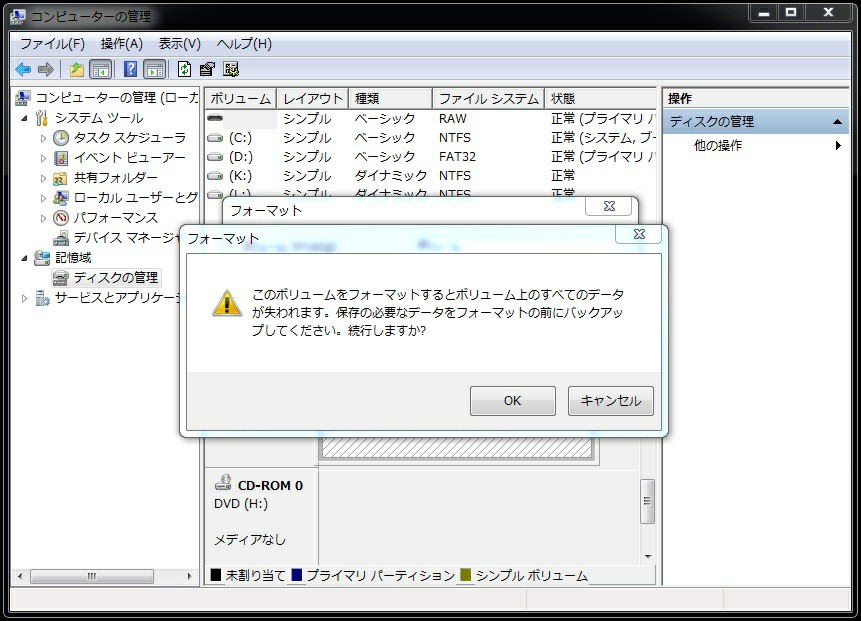This screenshot has height=621, width=861.
Task: Confirm the format with OK
Action: (512, 401)
